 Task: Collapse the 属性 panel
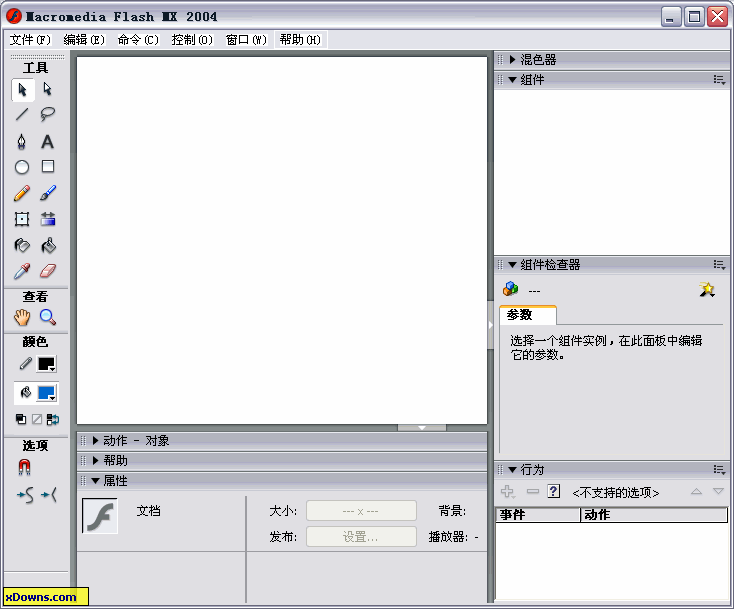click(95, 481)
